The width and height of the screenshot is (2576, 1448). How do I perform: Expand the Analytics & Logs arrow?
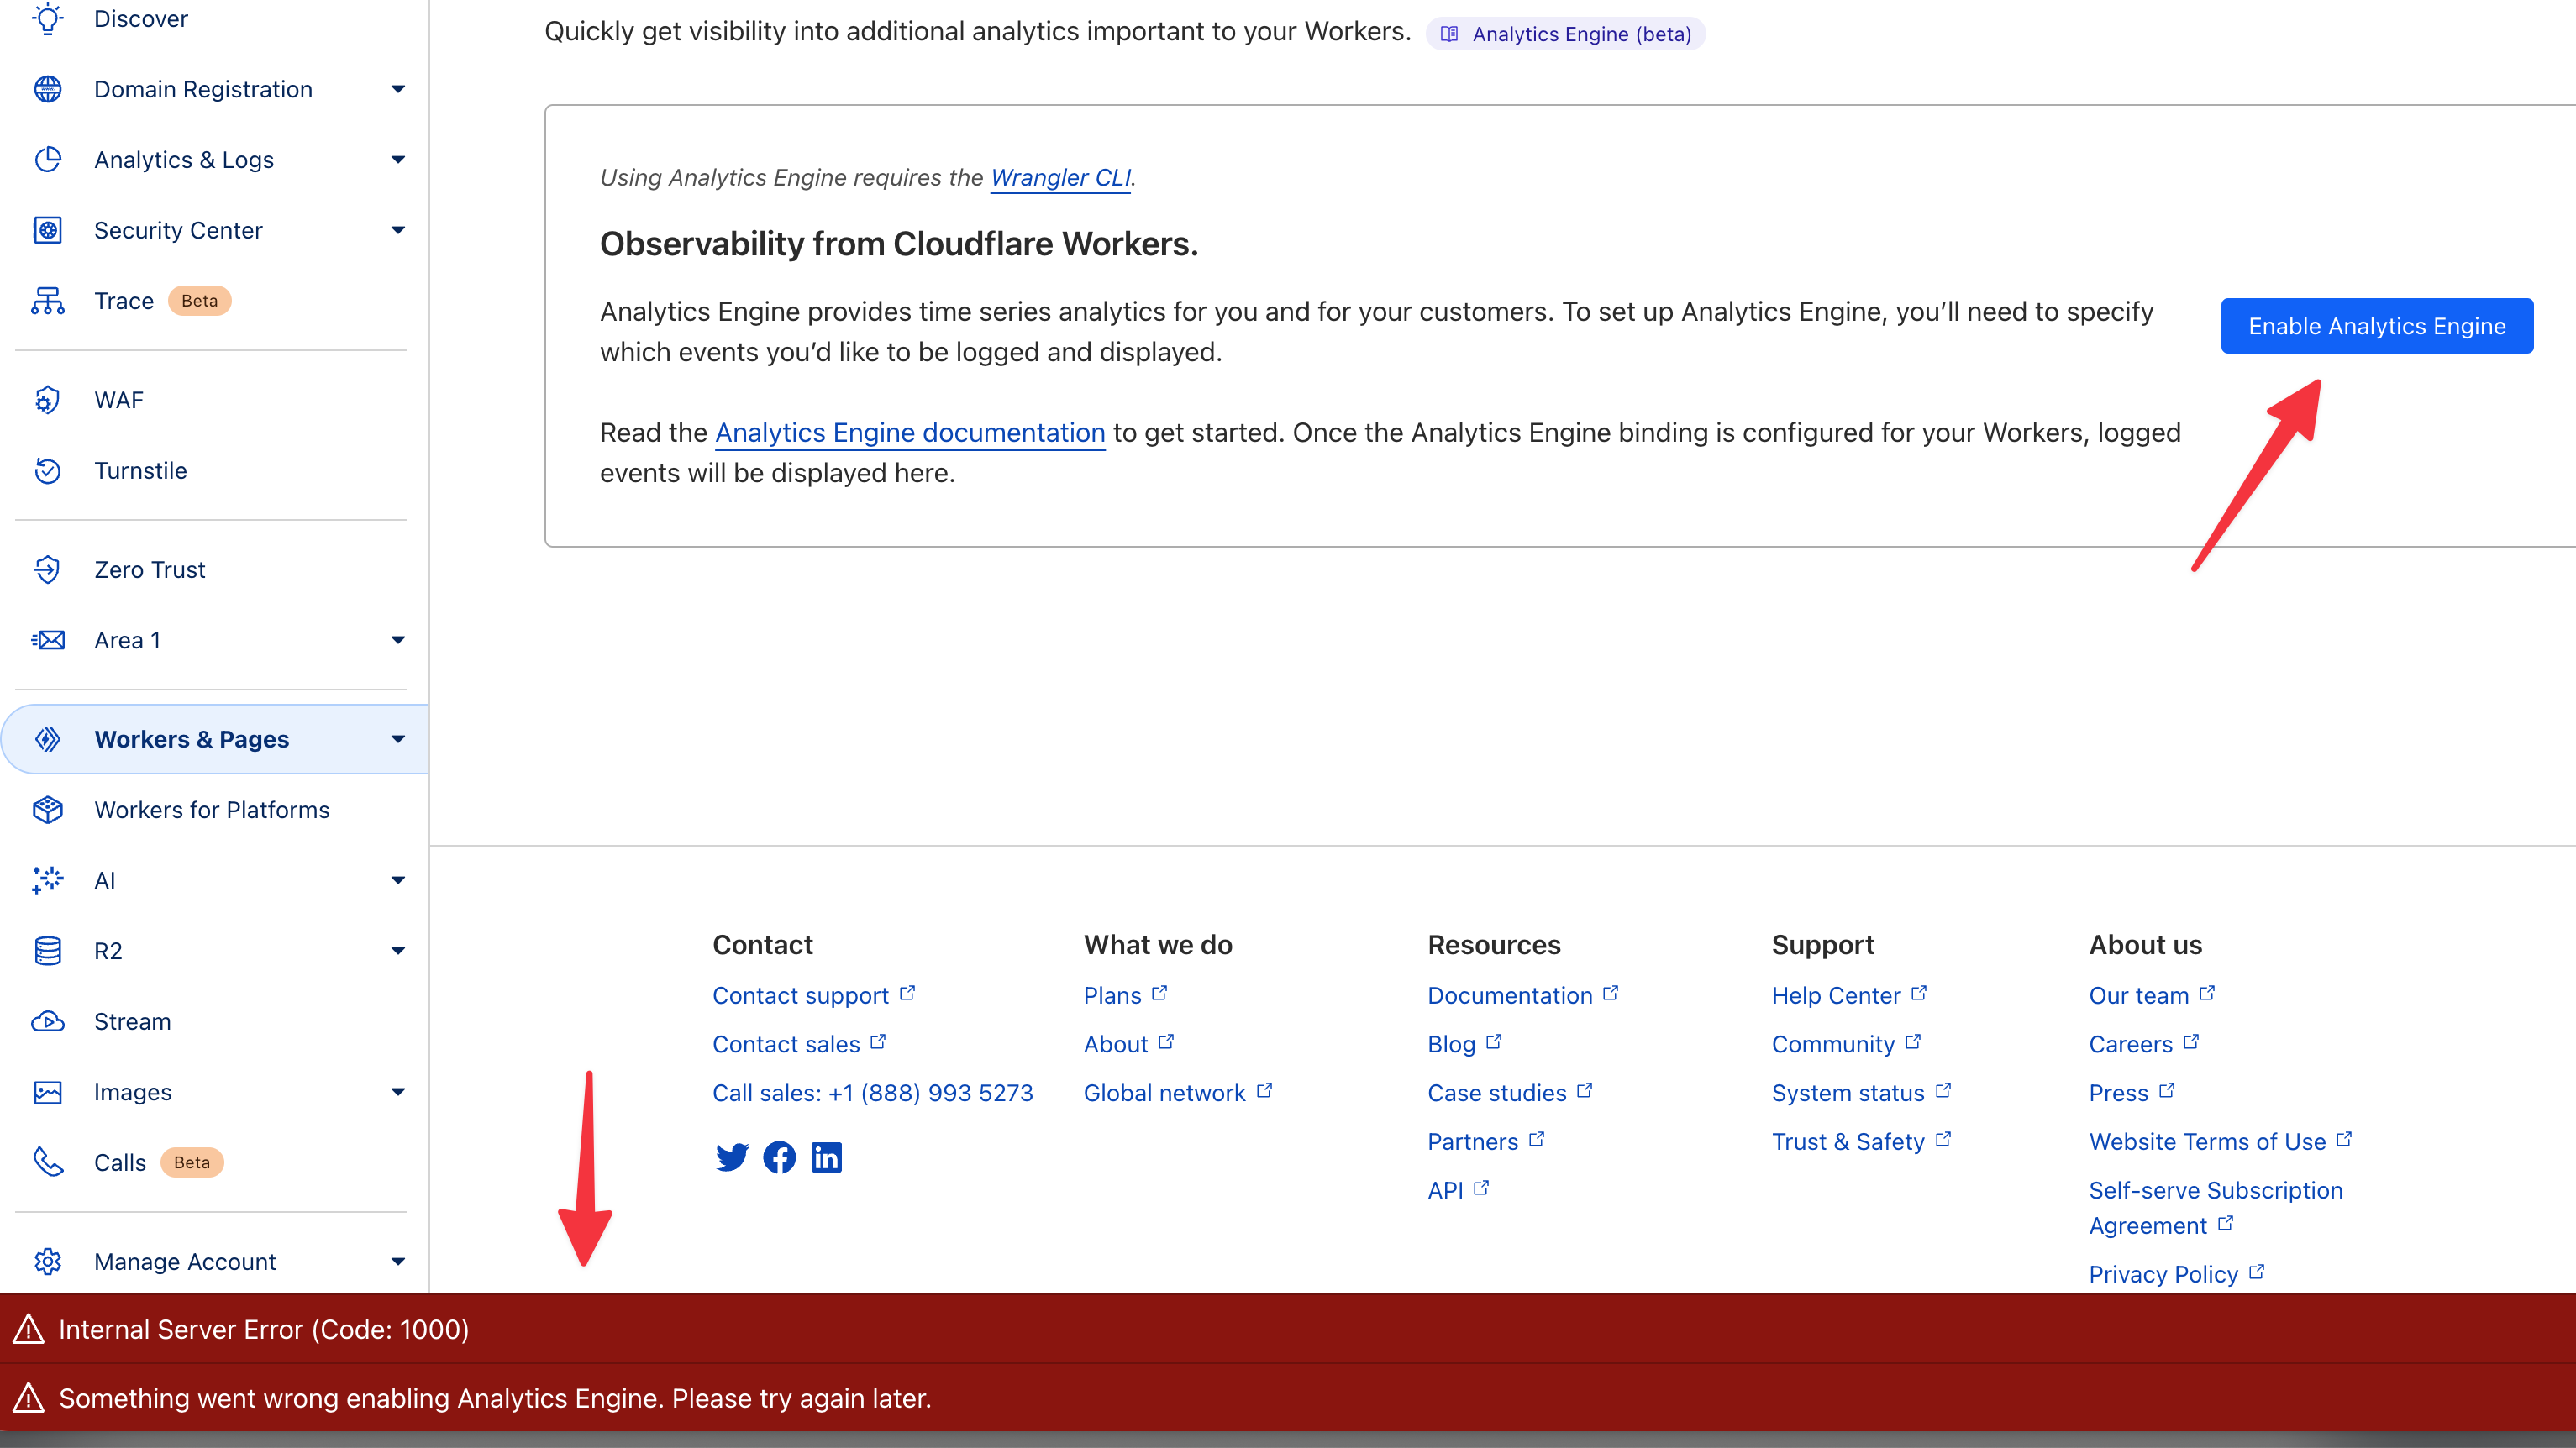point(398,160)
